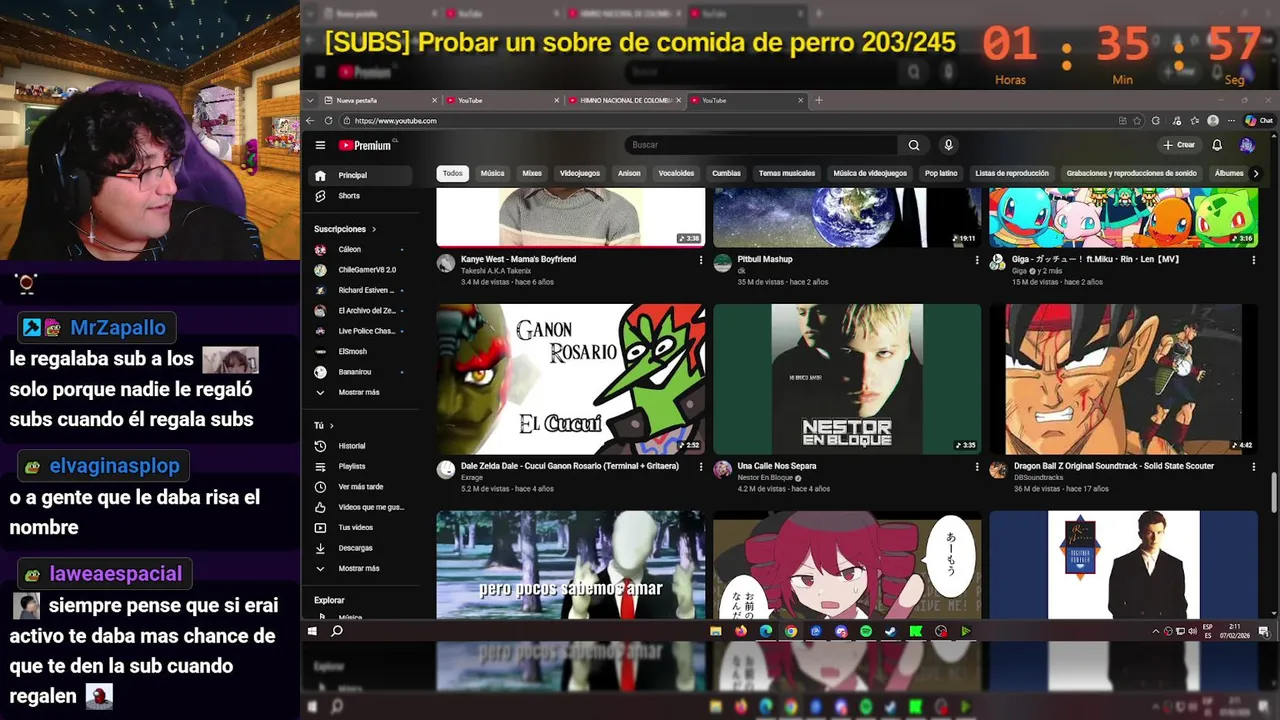Open YouTube notifications bell
The image size is (1280, 720).
point(1217,145)
